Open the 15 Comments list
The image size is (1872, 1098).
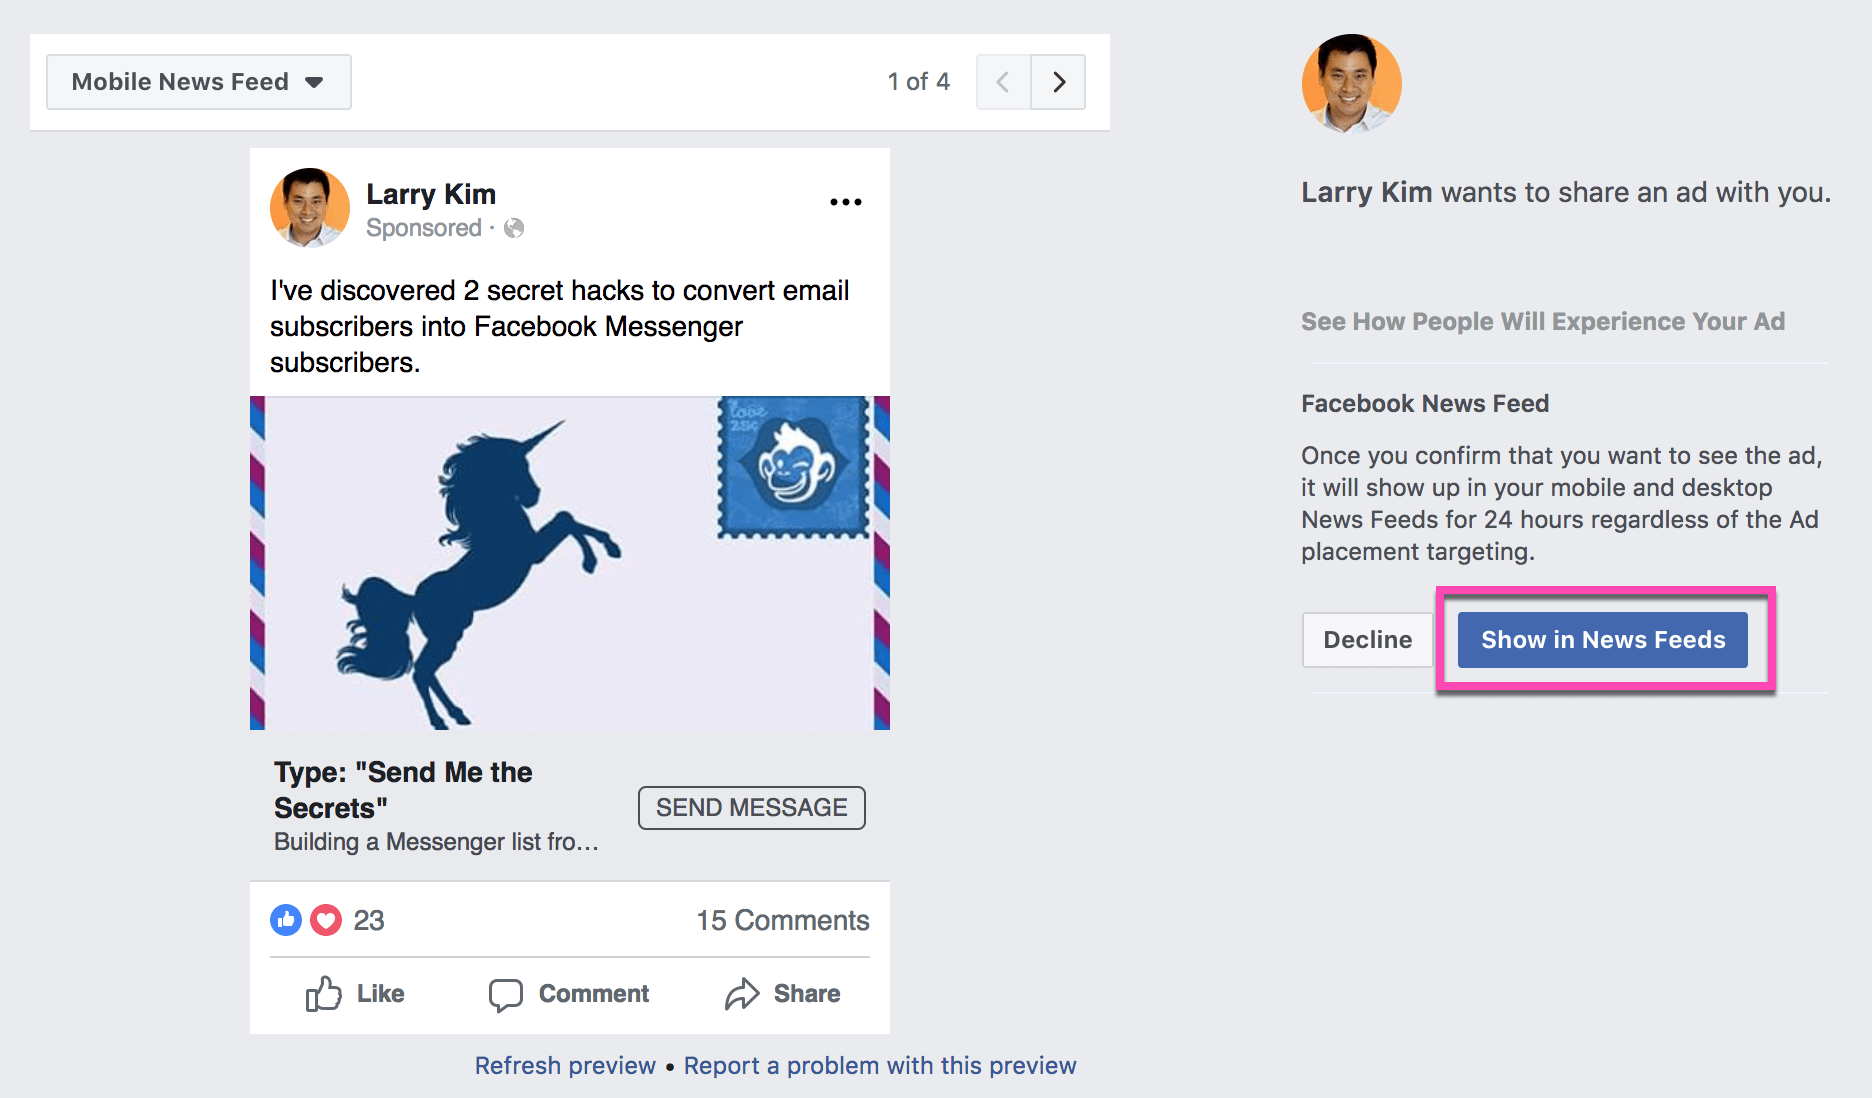click(782, 920)
